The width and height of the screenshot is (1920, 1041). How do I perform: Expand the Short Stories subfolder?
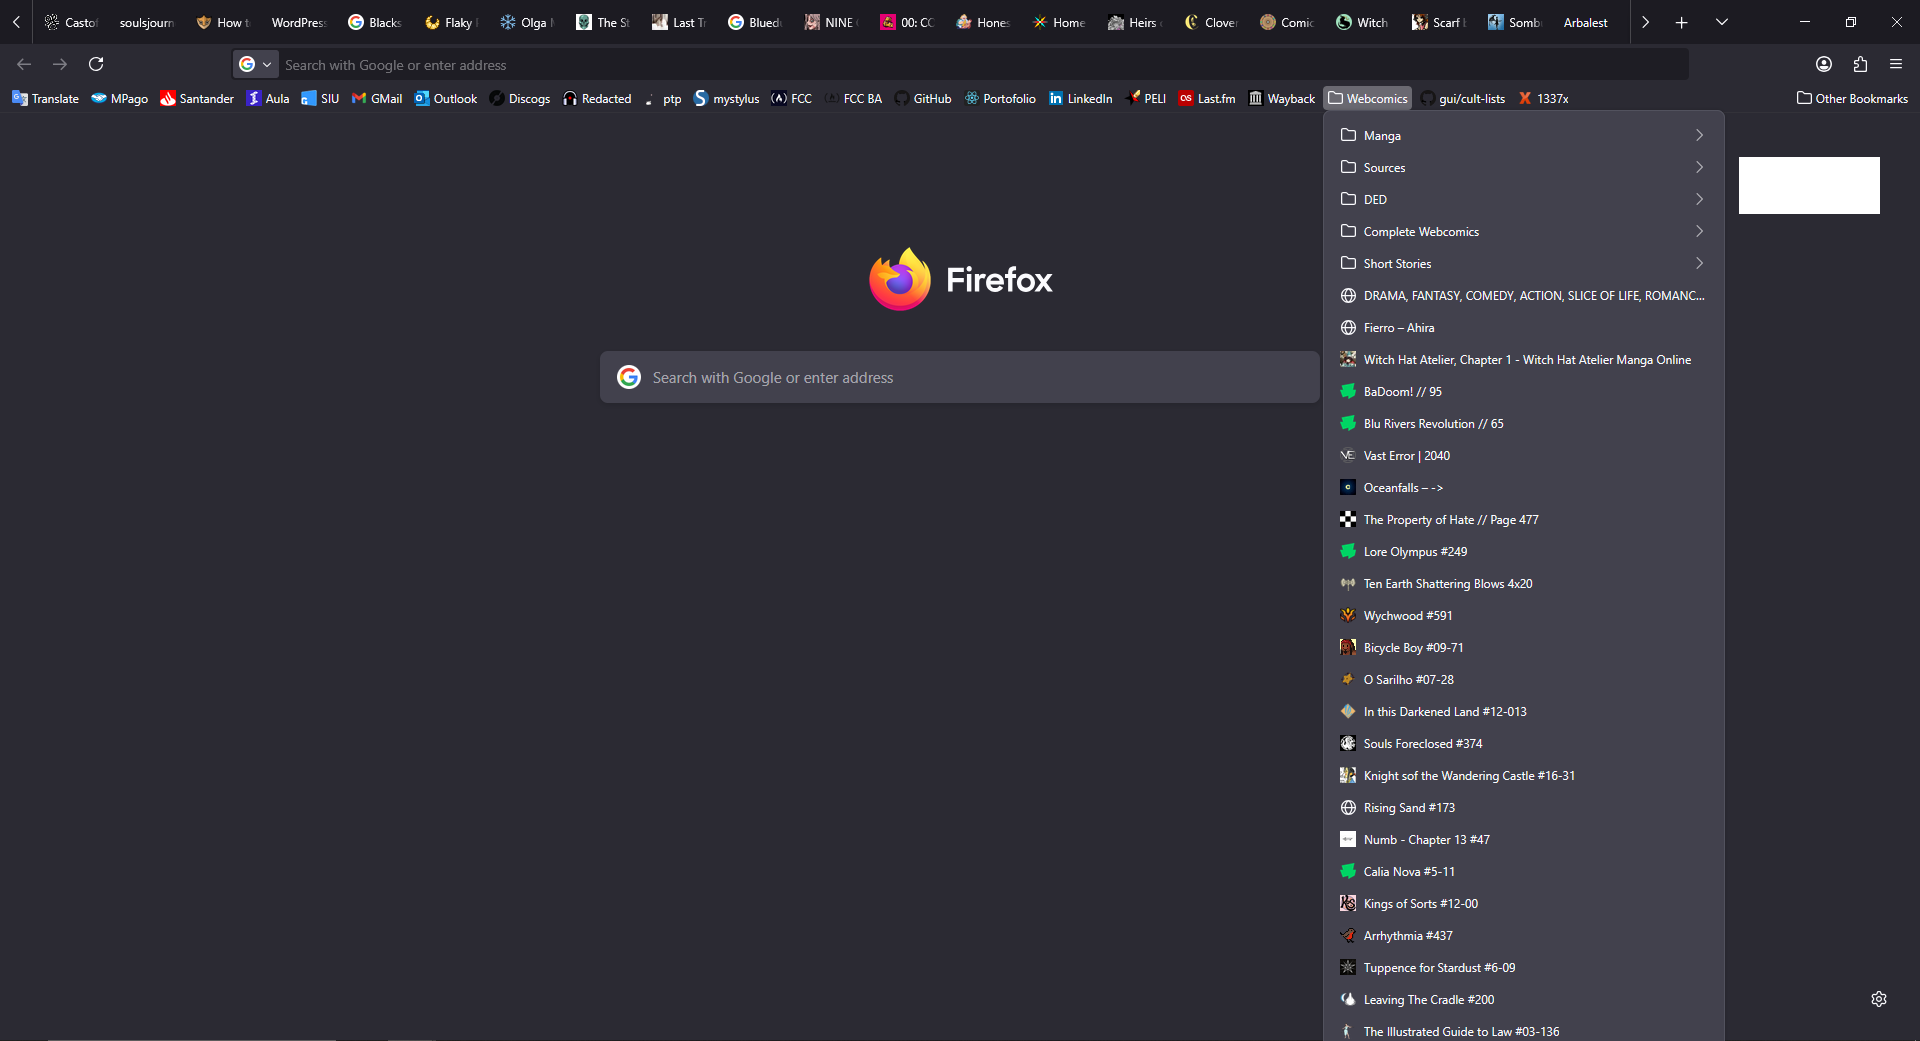coord(1524,263)
